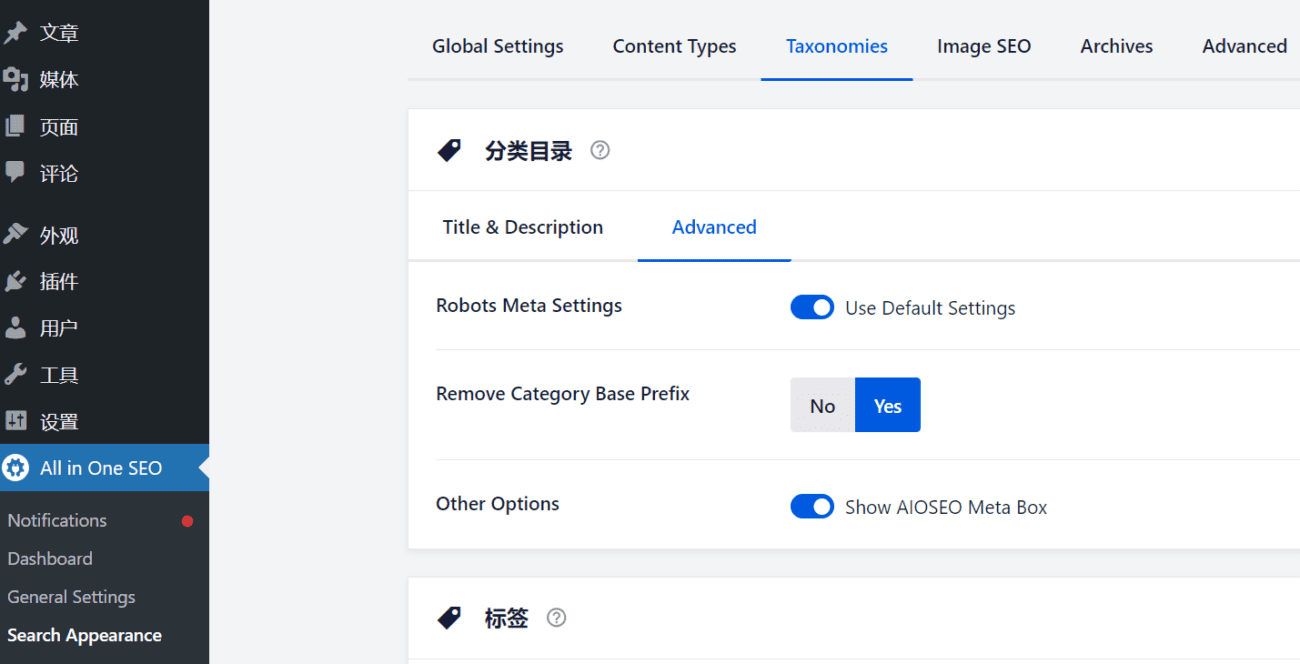The height and width of the screenshot is (664, 1300).
Task: Select Yes for Remove Category Base Prefix
Action: 887,405
